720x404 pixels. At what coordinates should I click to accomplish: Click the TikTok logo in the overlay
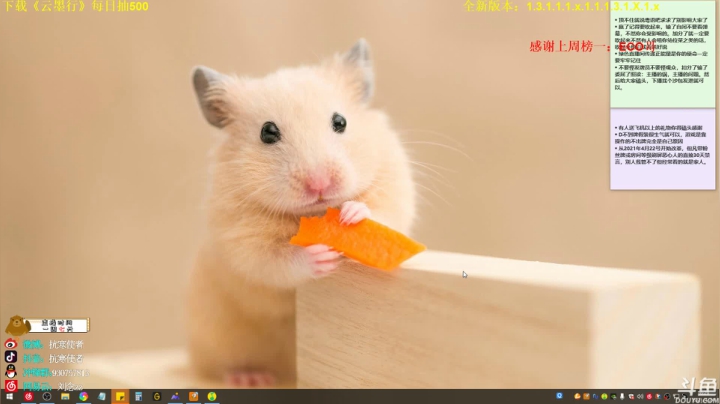[x=11, y=357]
